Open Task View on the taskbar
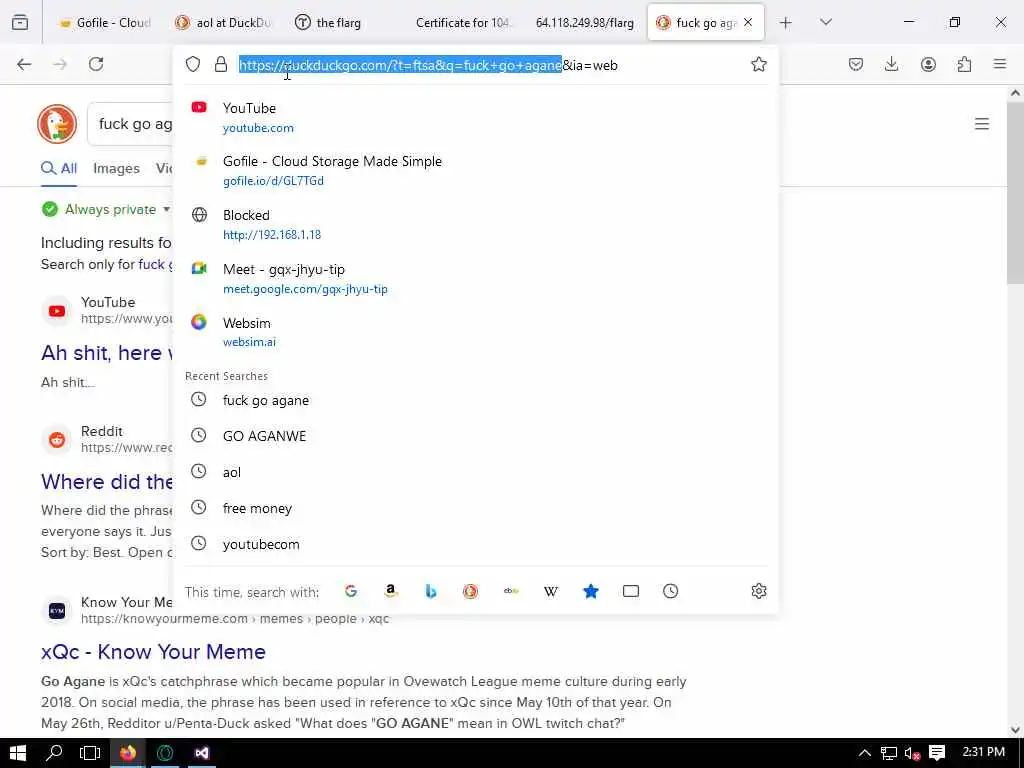The width and height of the screenshot is (1024, 768). pos(89,753)
